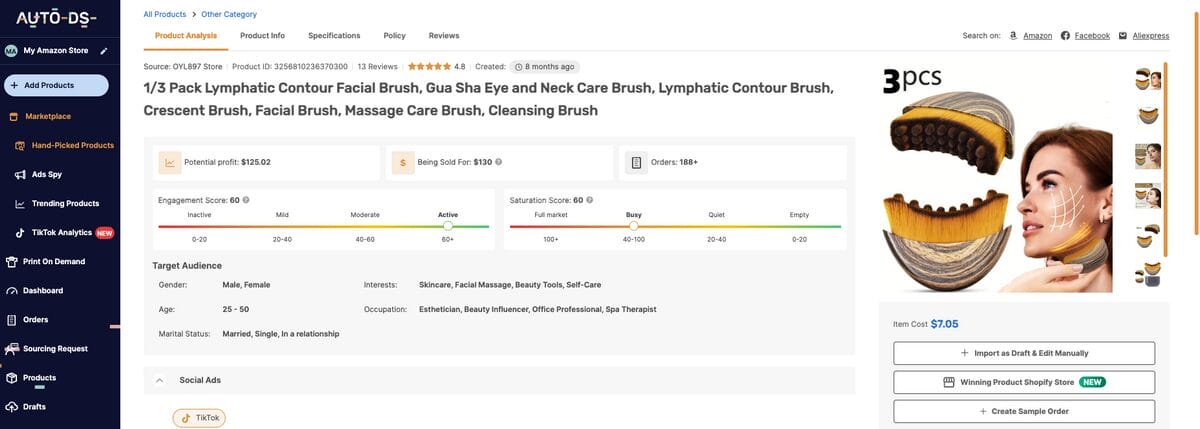Screen dimensions: 1200x429
Task: Click the Engagement Score slider handle
Action: tap(448, 226)
